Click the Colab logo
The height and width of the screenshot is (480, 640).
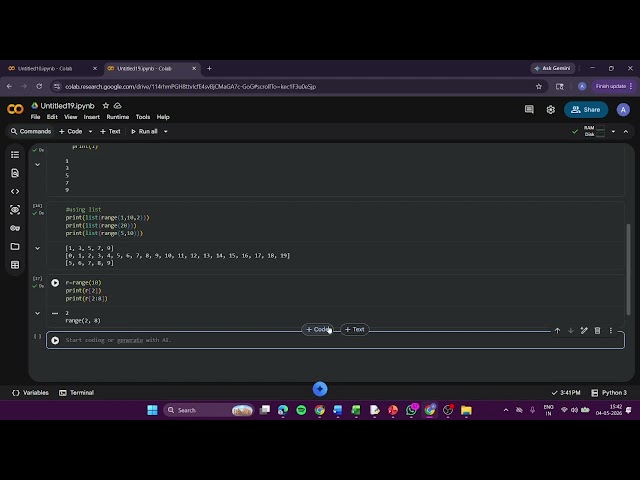pyautogui.click(x=16, y=109)
